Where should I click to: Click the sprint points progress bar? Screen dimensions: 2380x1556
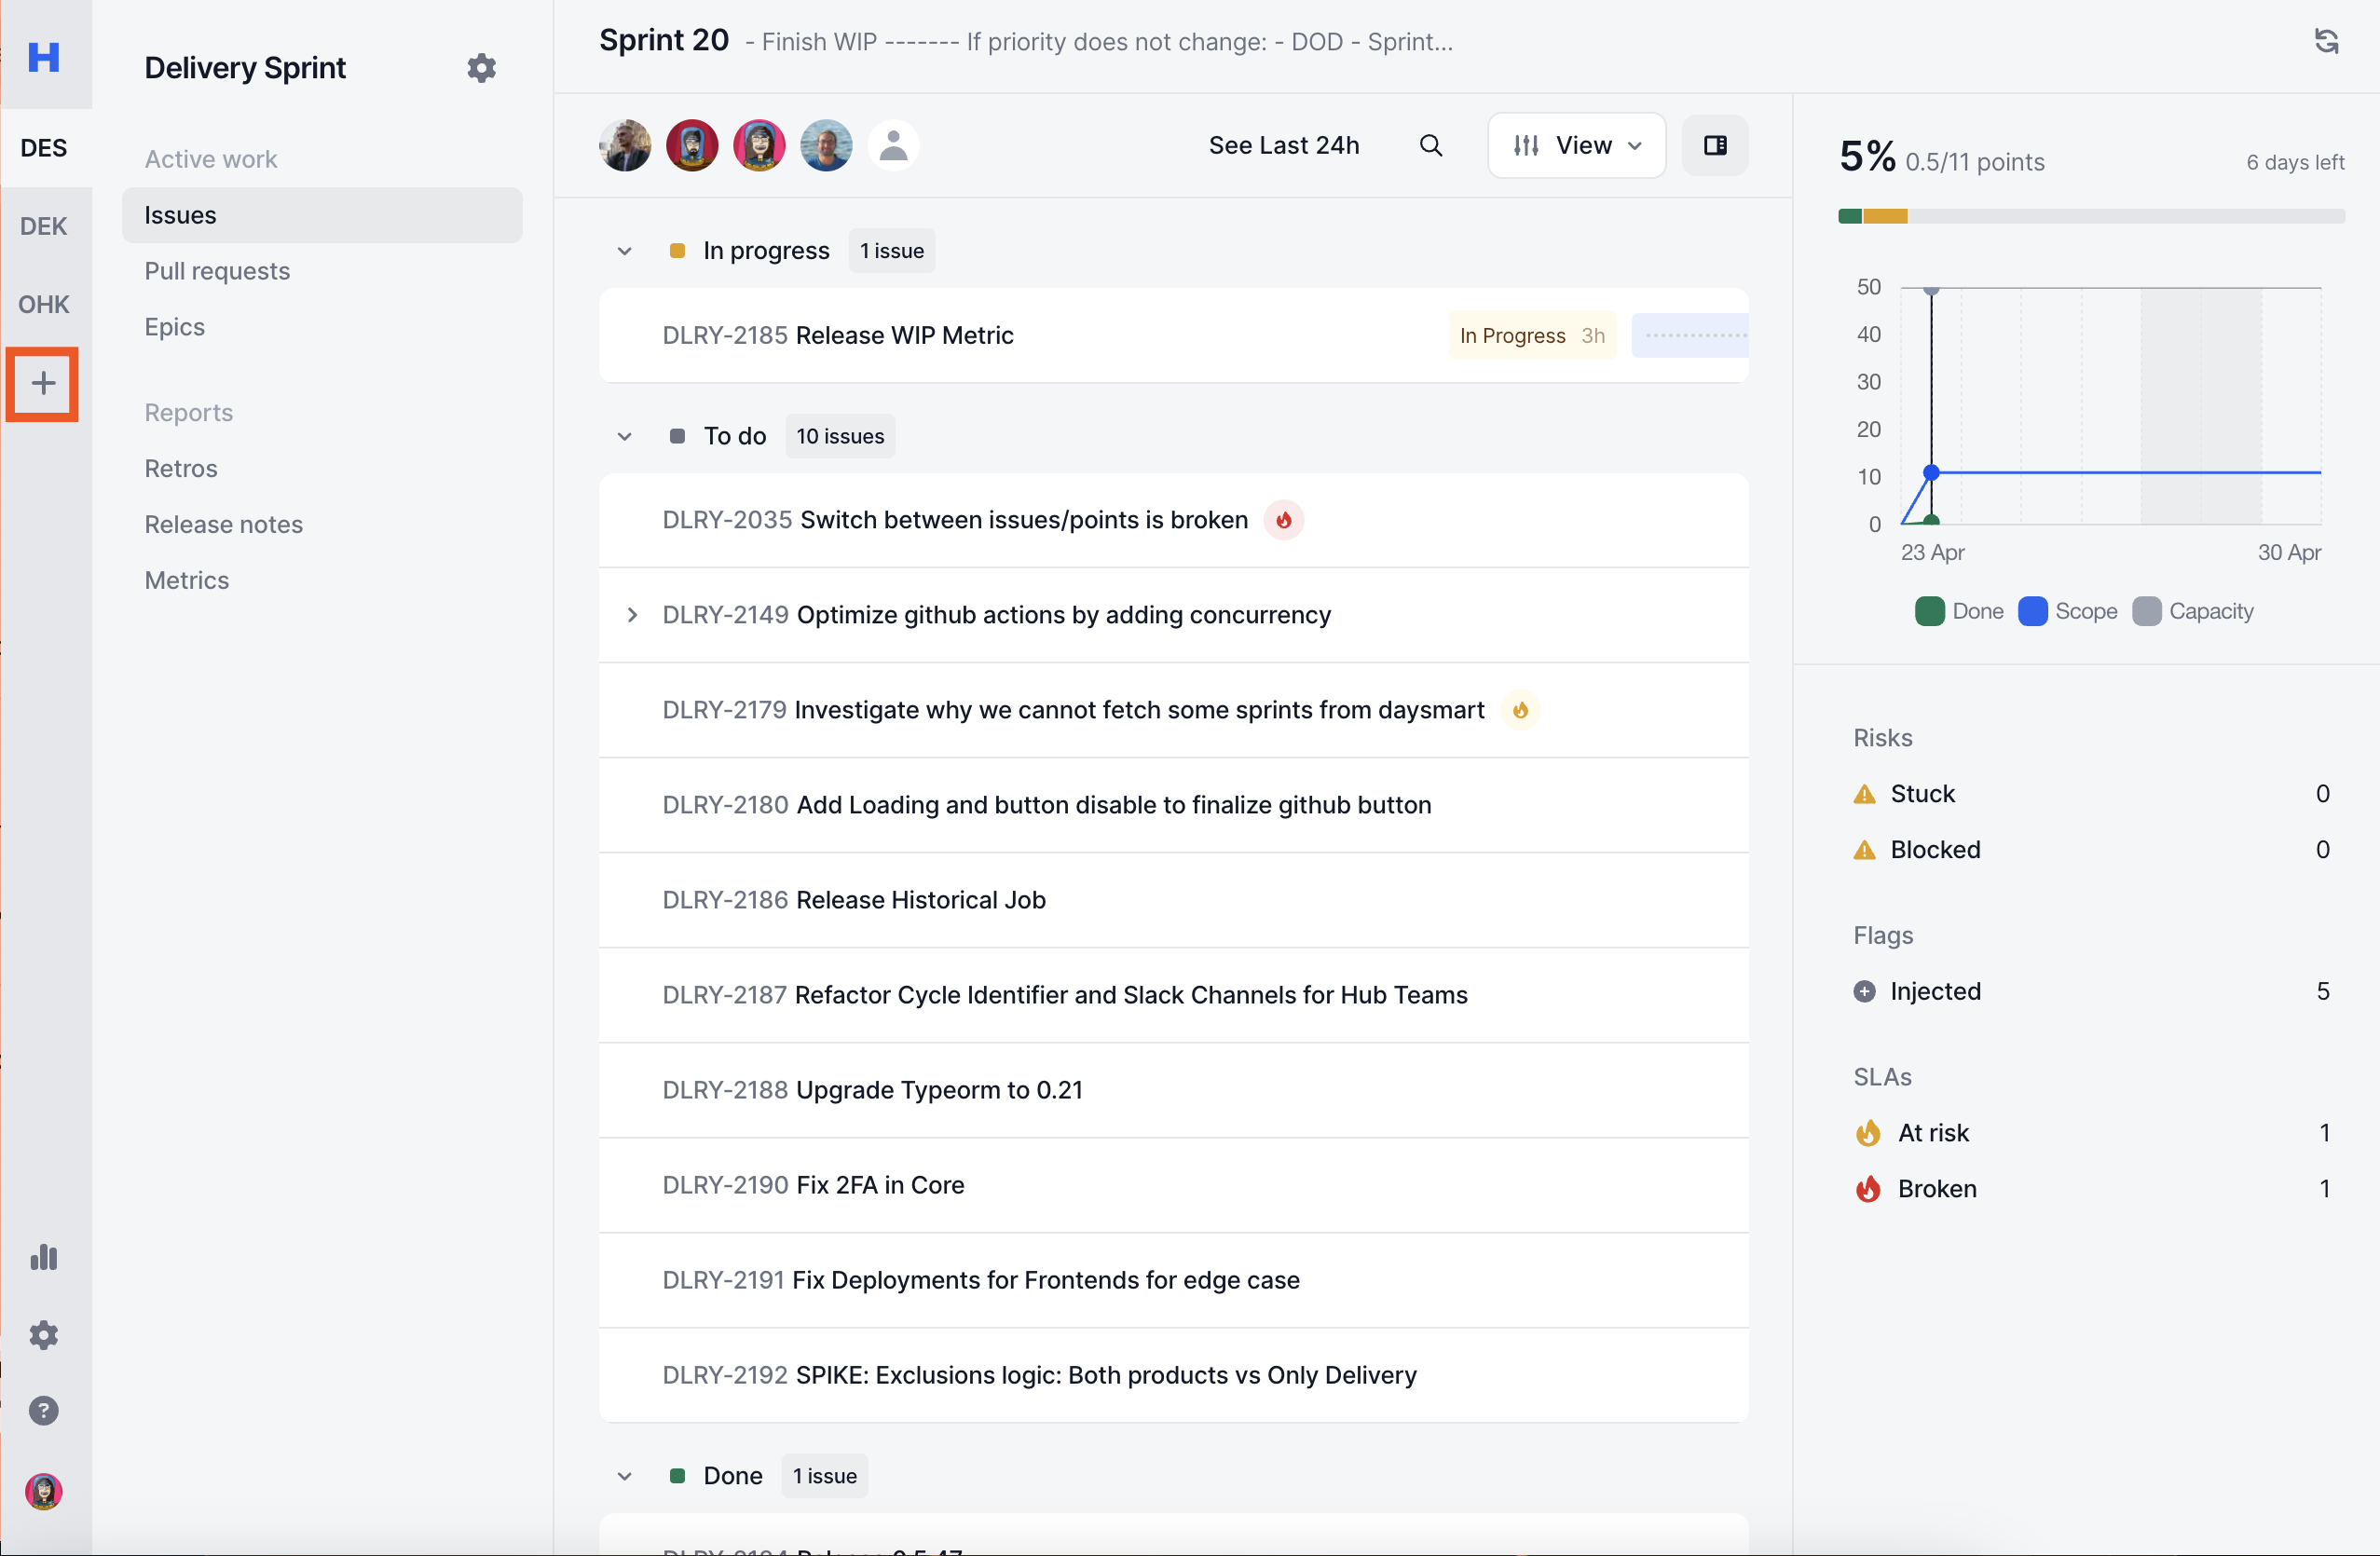(2090, 216)
